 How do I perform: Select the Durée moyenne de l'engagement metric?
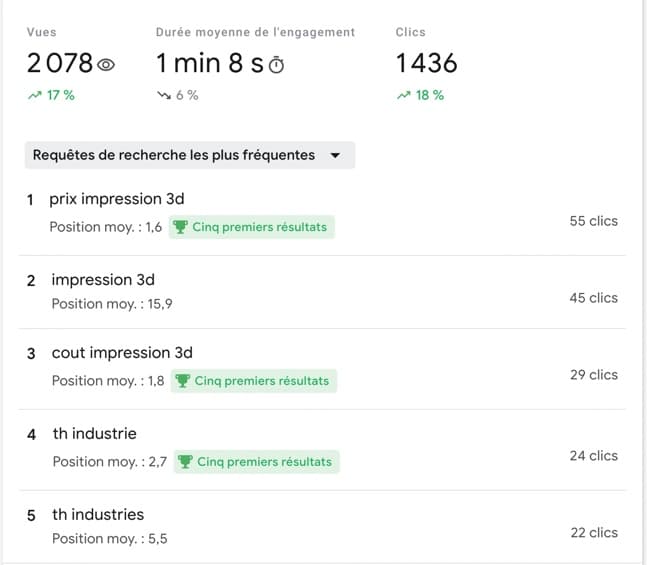[x=255, y=63]
